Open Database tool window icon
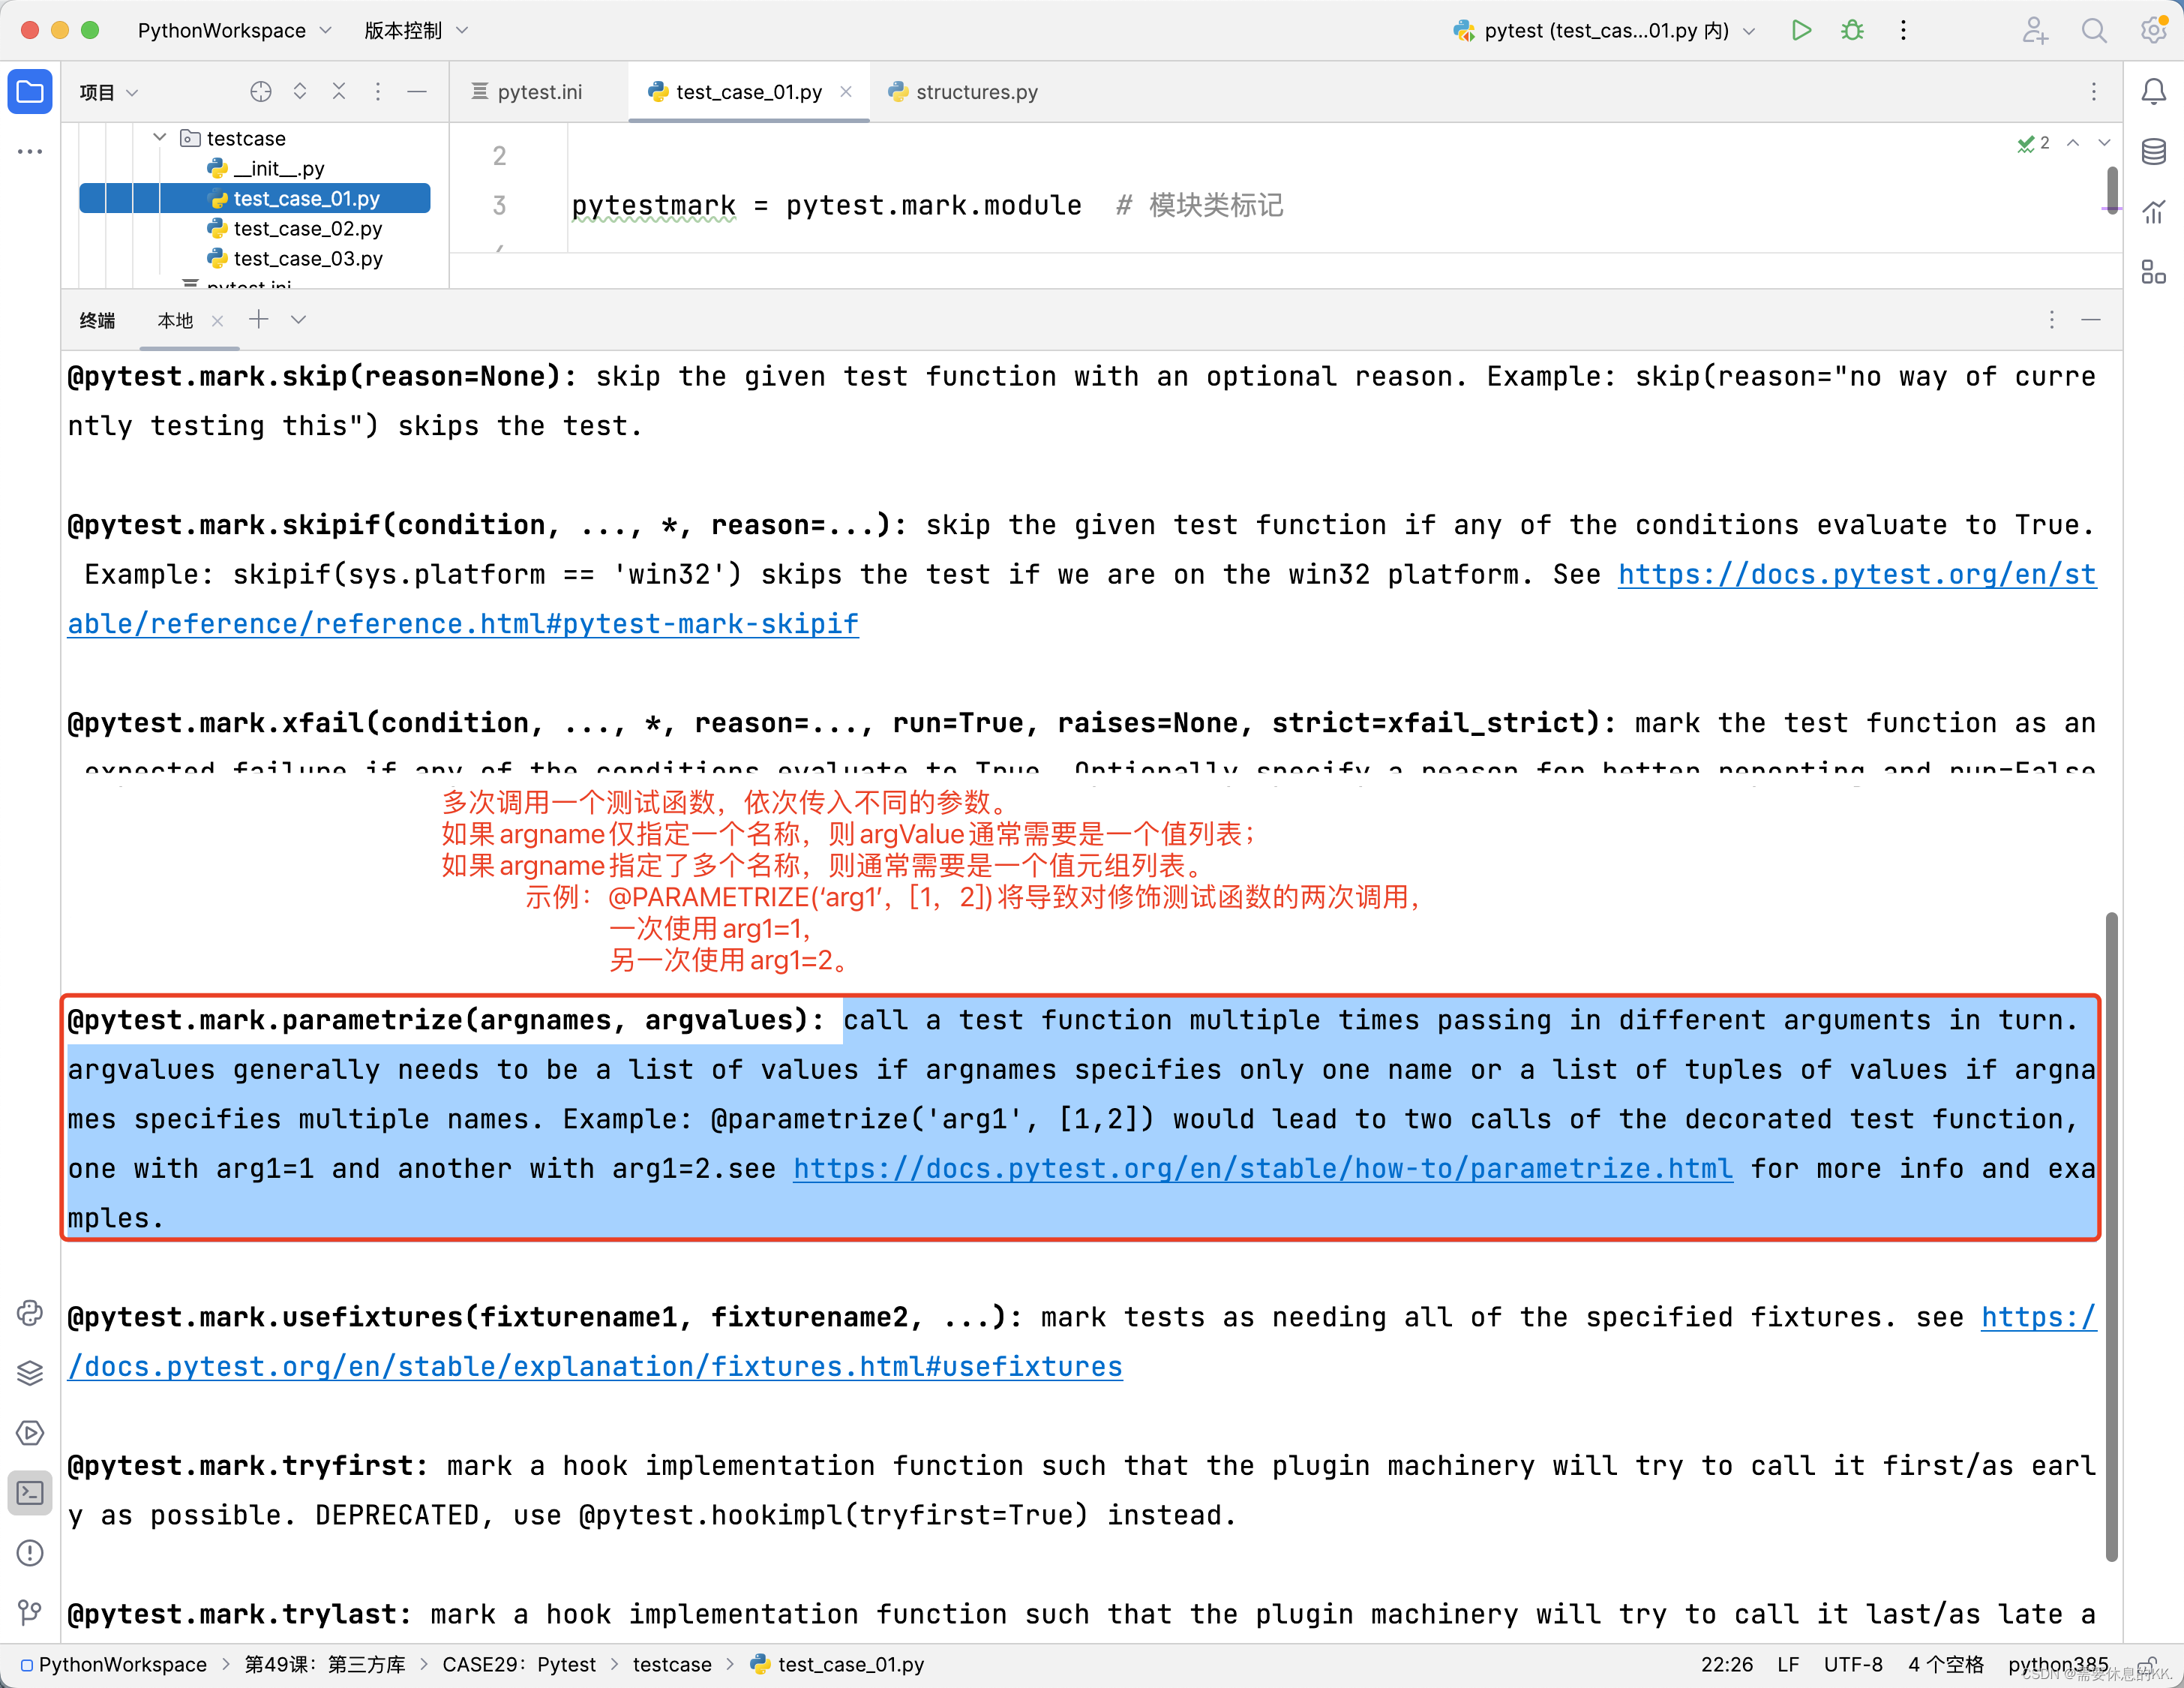 (2153, 152)
